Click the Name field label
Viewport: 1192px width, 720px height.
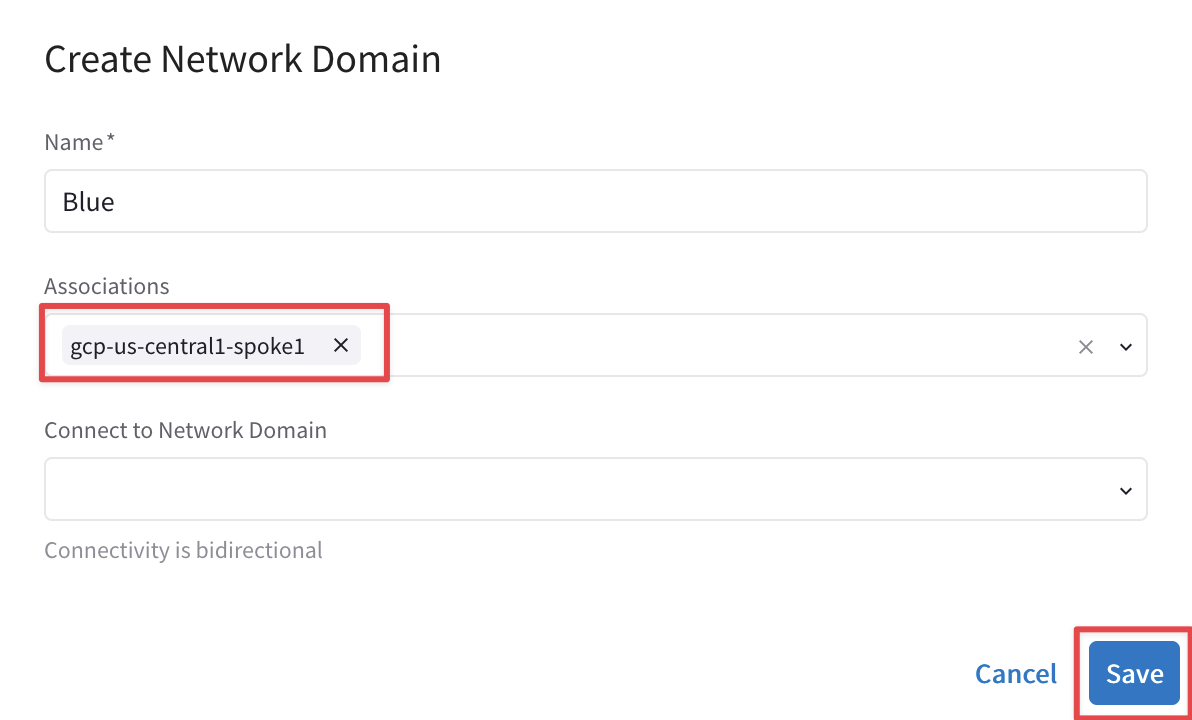[x=74, y=142]
